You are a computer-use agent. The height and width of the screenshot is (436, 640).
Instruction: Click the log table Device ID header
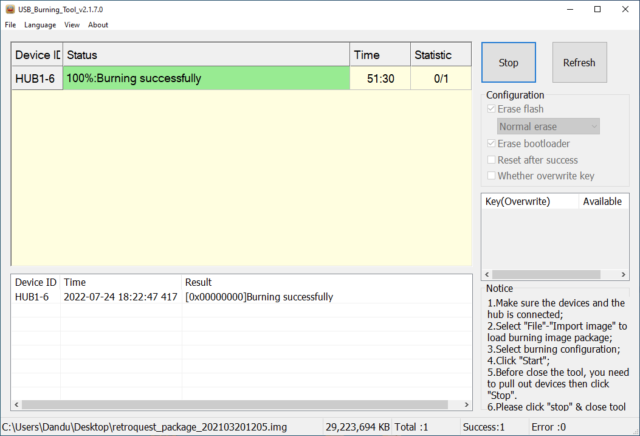[36, 282]
